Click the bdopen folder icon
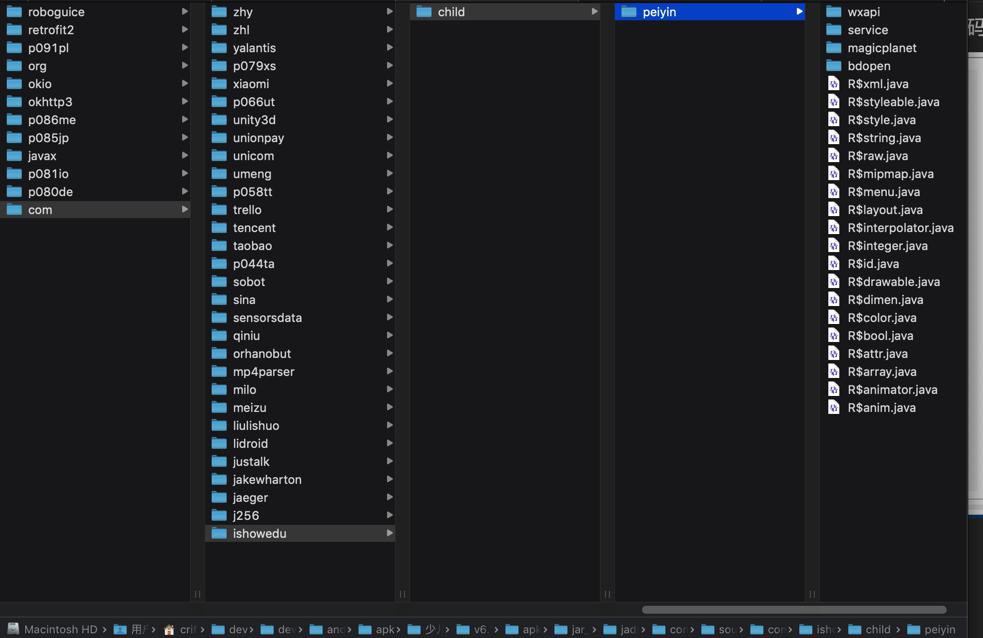Screen dimensions: 983x638 (834, 66)
